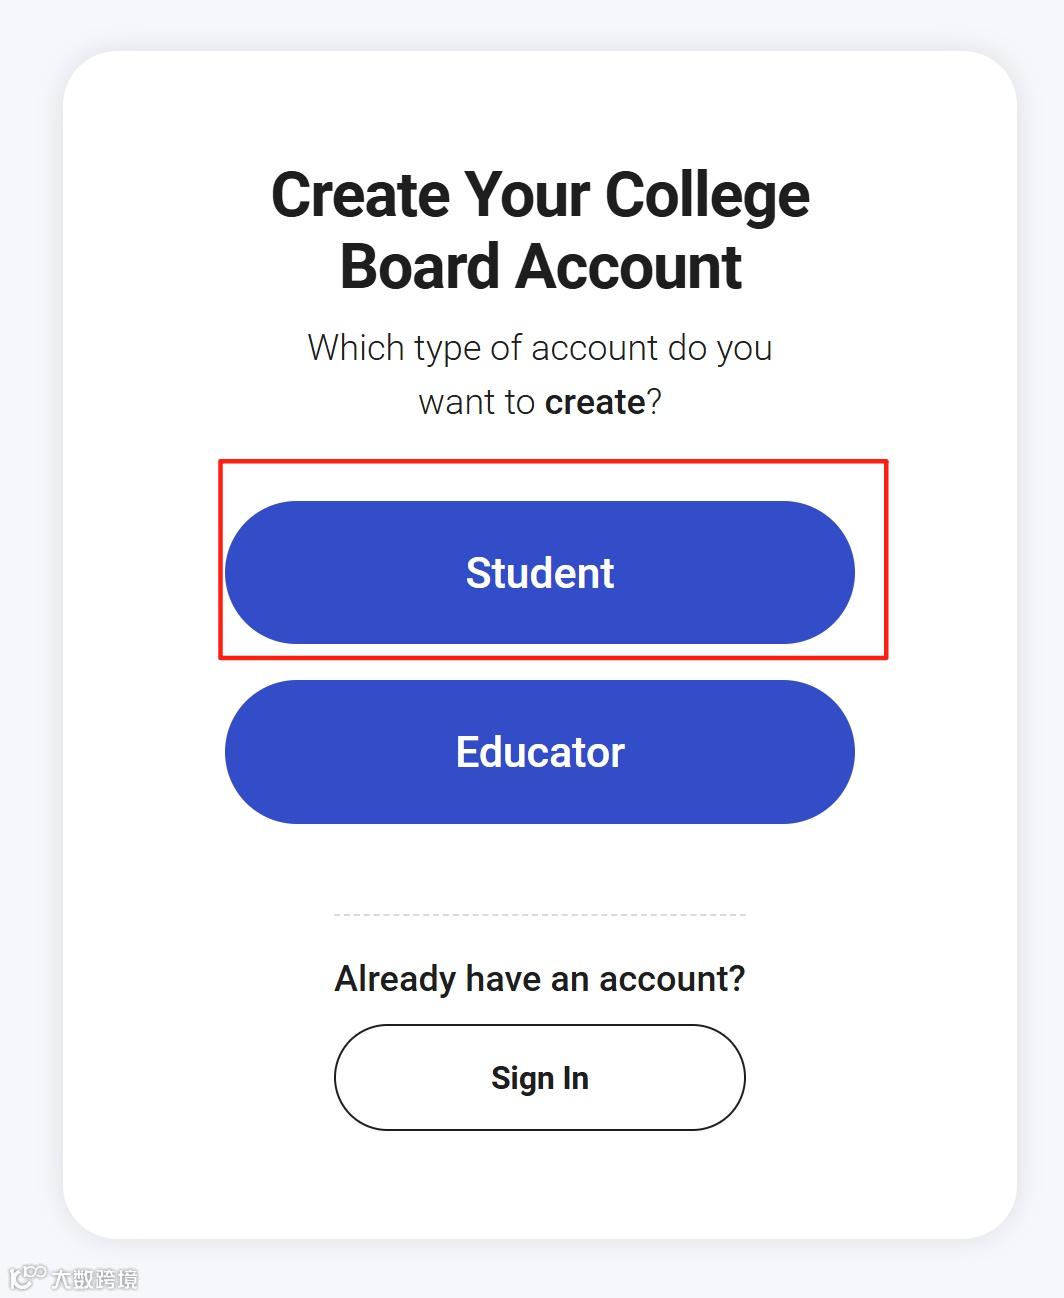Click the dashed divider line above Sign In
Viewport: 1064px width, 1298px height.
[x=540, y=914]
